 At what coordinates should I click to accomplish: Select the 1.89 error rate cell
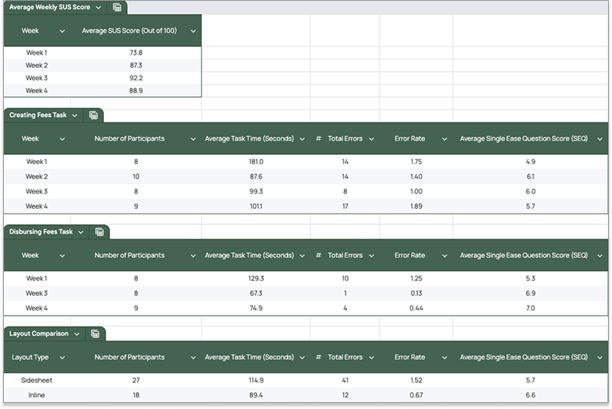click(x=416, y=206)
